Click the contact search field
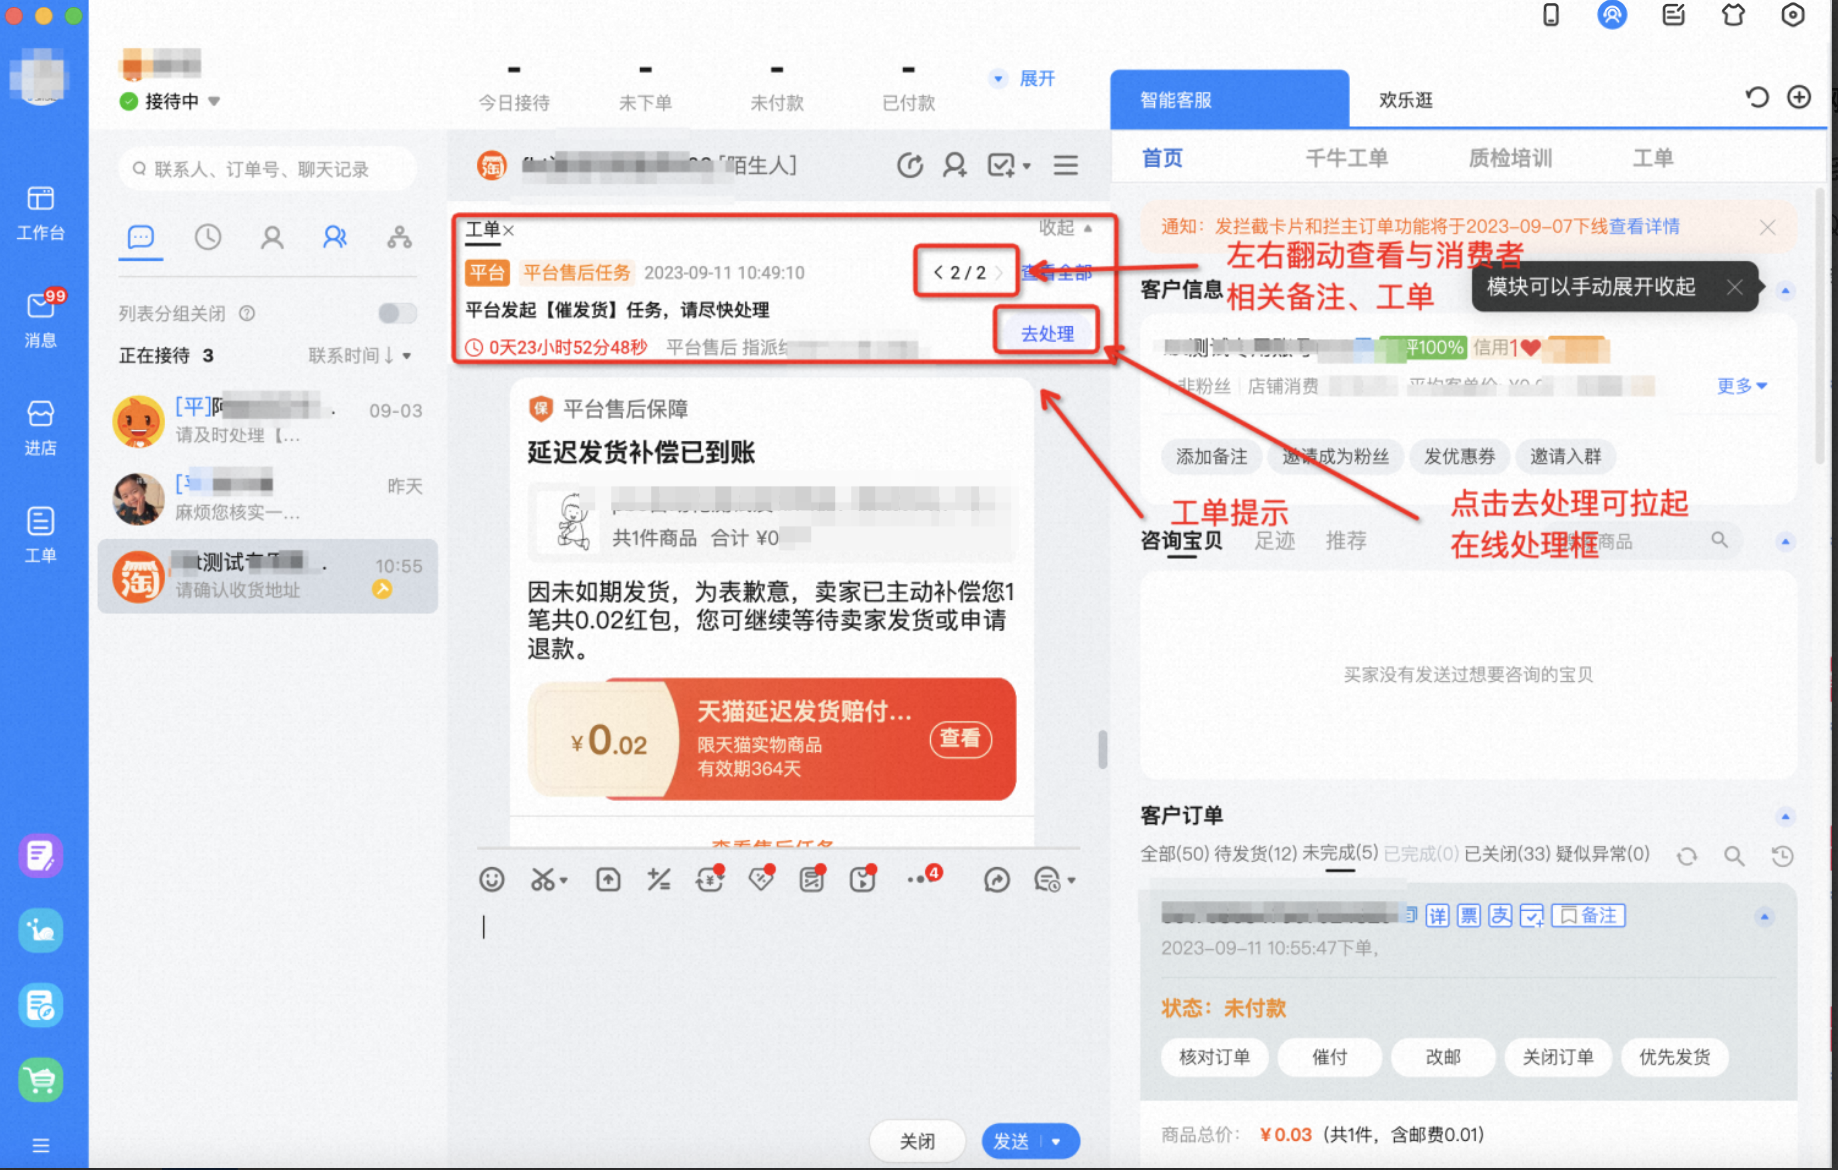1838x1170 pixels. point(267,169)
